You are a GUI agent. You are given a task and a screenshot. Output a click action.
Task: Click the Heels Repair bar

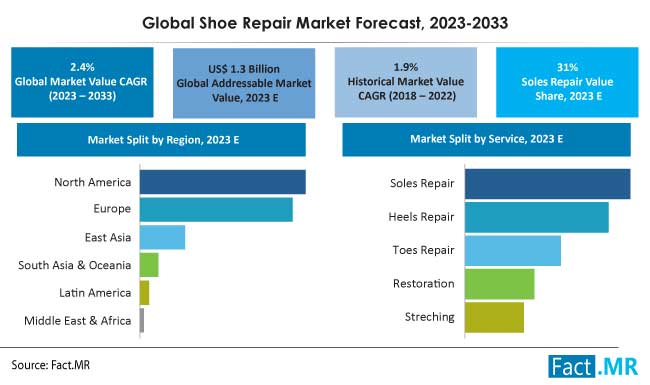click(x=537, y=217)
